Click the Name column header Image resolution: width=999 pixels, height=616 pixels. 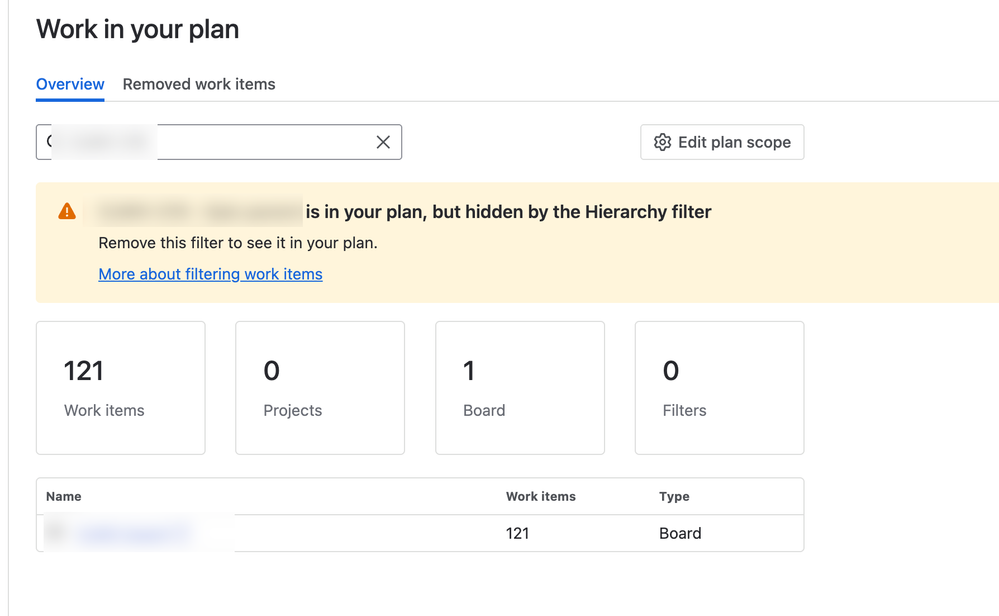pyautogui.click(x=64, y=496)
